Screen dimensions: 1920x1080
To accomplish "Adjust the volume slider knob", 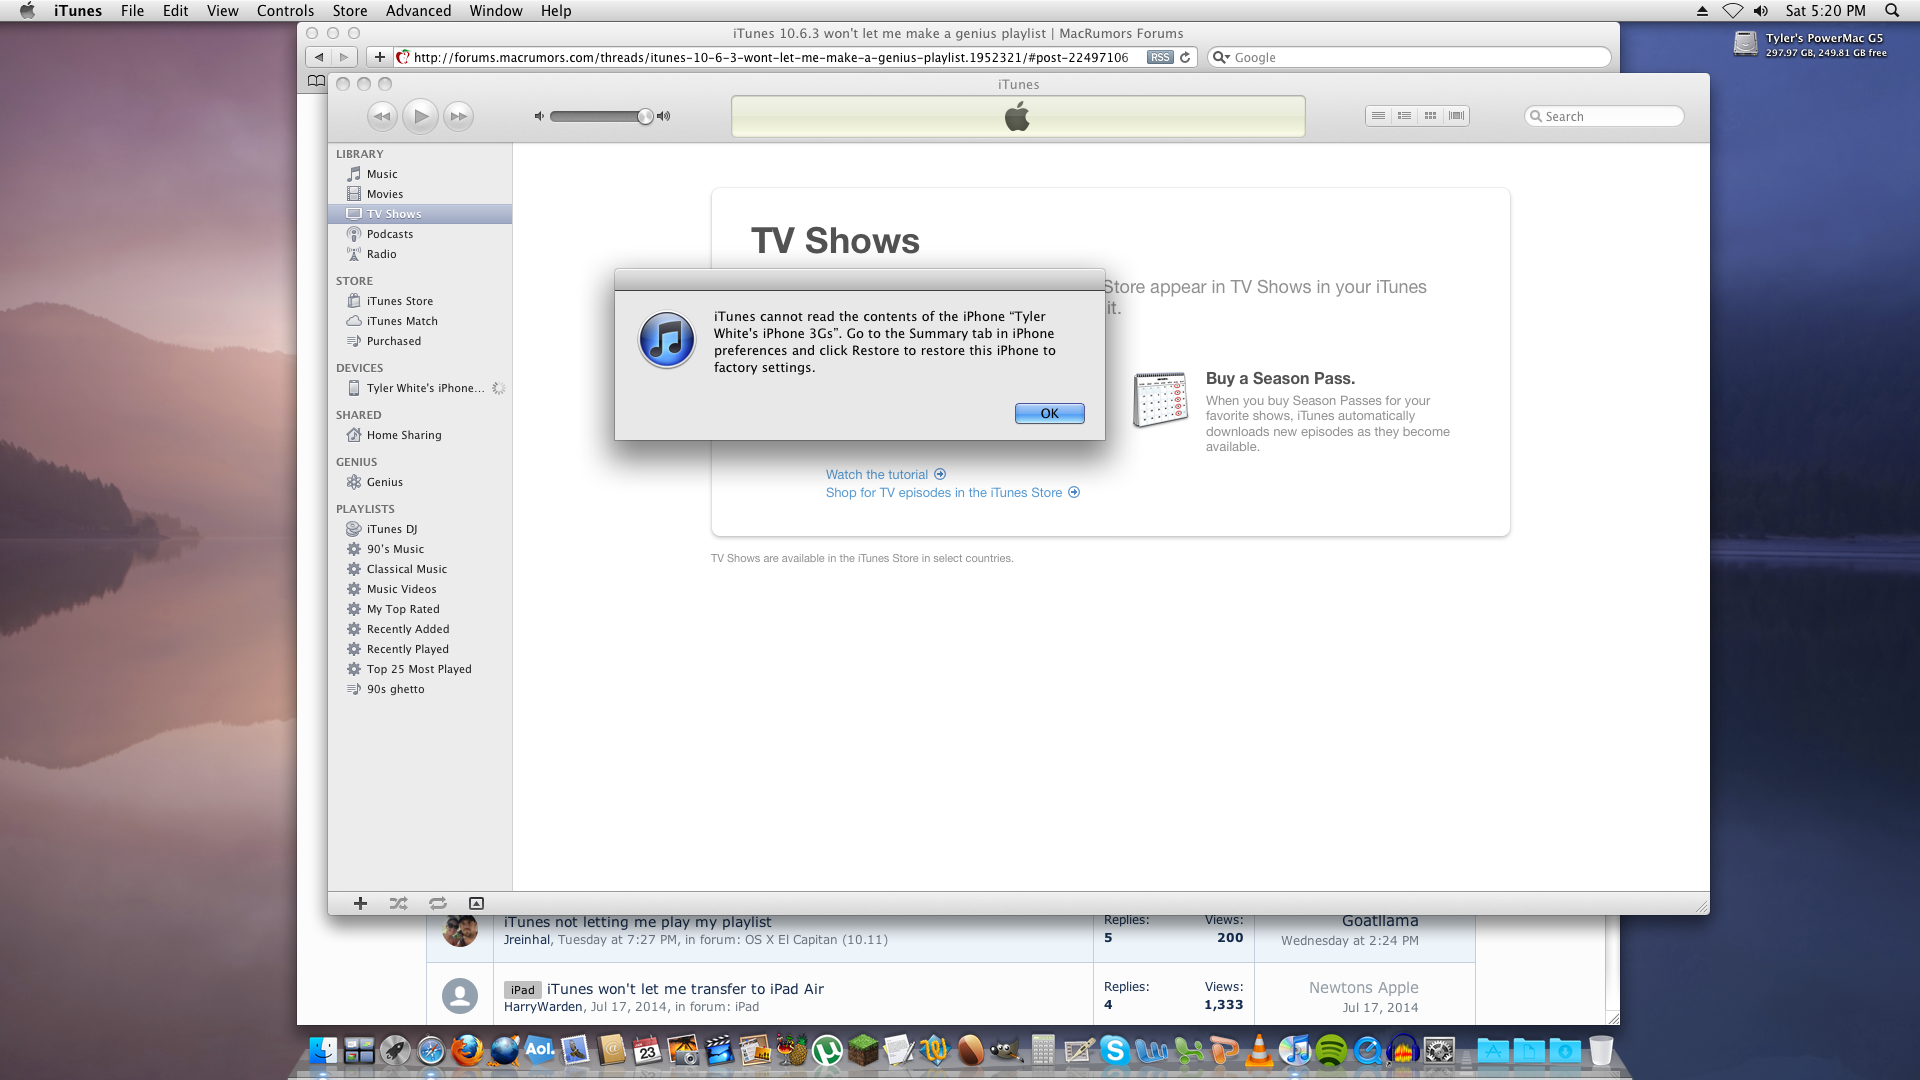I will (x=645, y=116).
